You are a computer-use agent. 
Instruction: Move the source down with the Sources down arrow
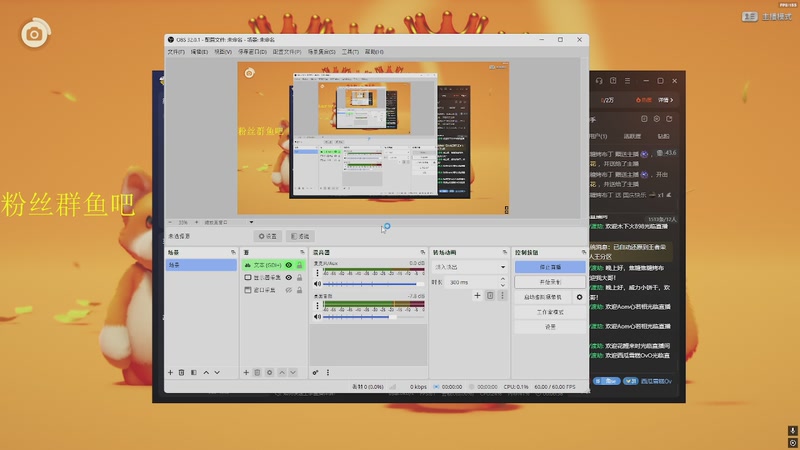point(293,372)
